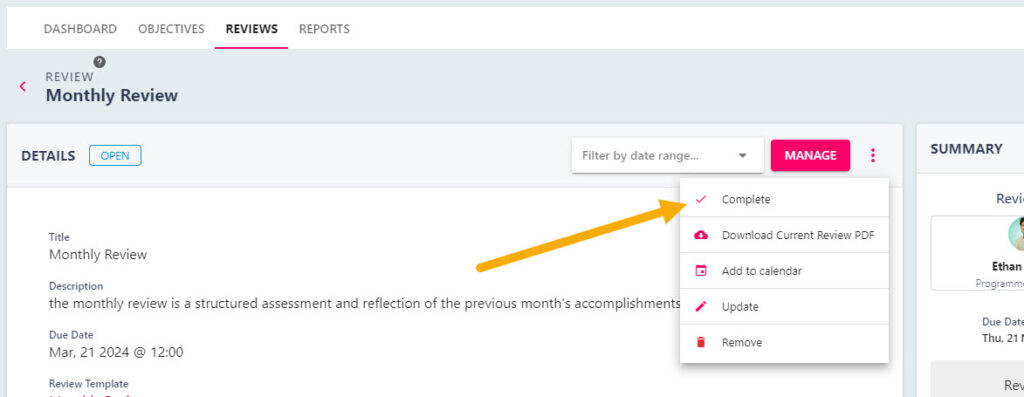Select the Reviews tab
1024x397 pixels.
pos(251,29)
